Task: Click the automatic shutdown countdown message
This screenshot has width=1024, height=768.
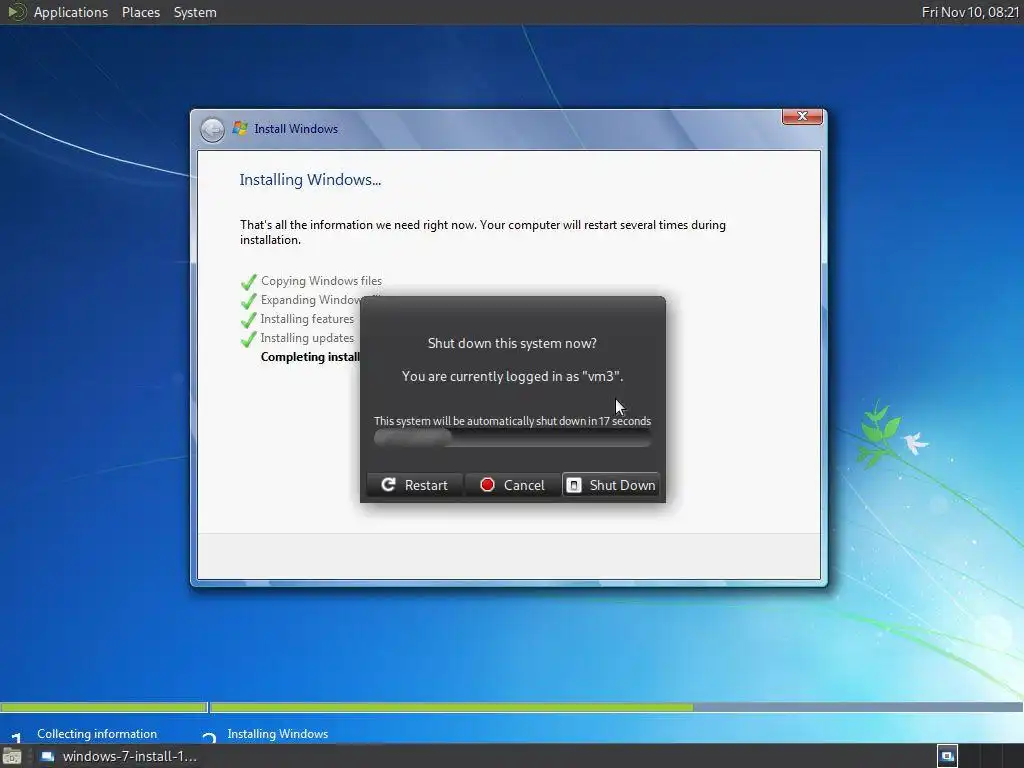Action: pyautogui.click(x=512, y=421)
